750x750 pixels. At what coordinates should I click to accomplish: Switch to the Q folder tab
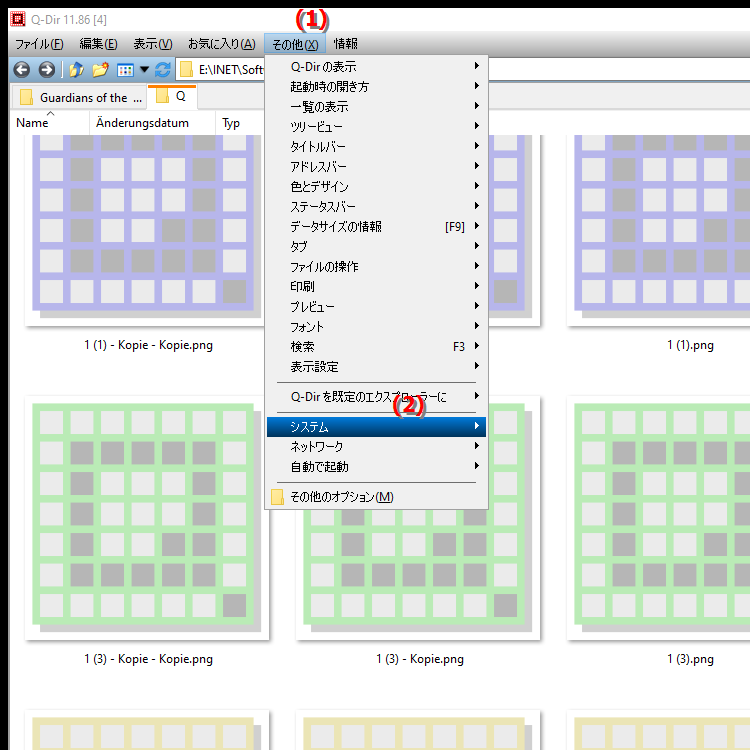click(x=172, y=97)
